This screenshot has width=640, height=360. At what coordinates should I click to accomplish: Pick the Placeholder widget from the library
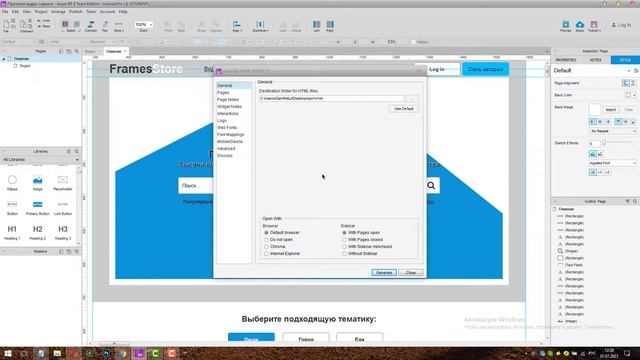pyautogui.click(x=62, y=182)
